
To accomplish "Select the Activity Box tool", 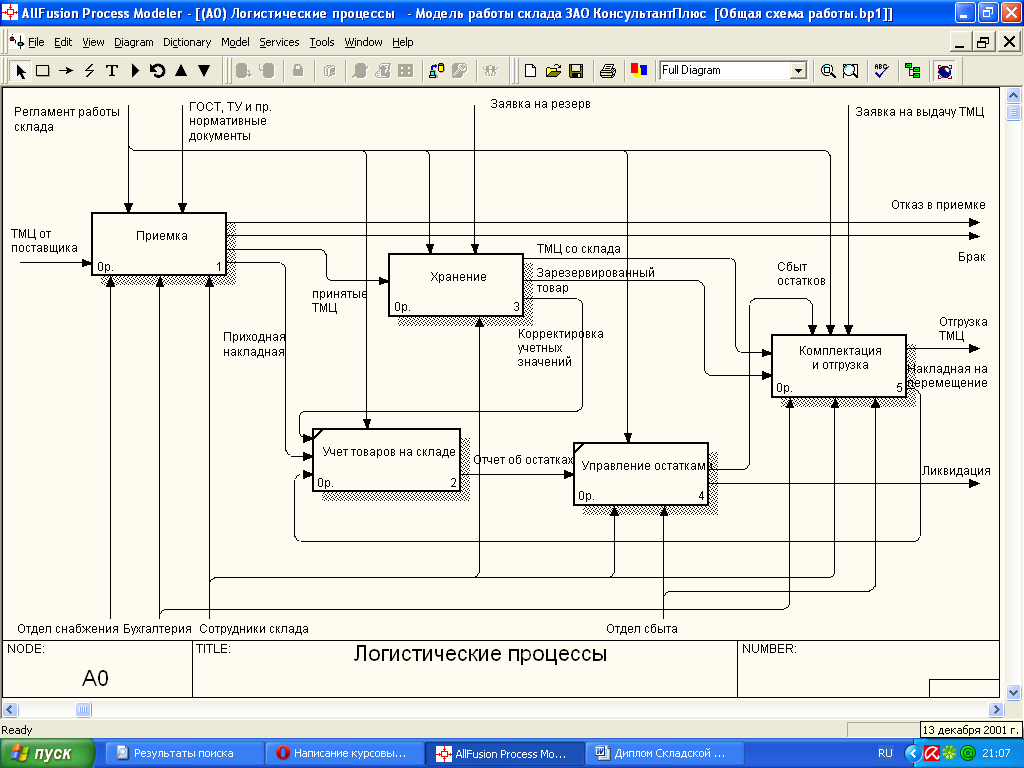I will [43, 71].
